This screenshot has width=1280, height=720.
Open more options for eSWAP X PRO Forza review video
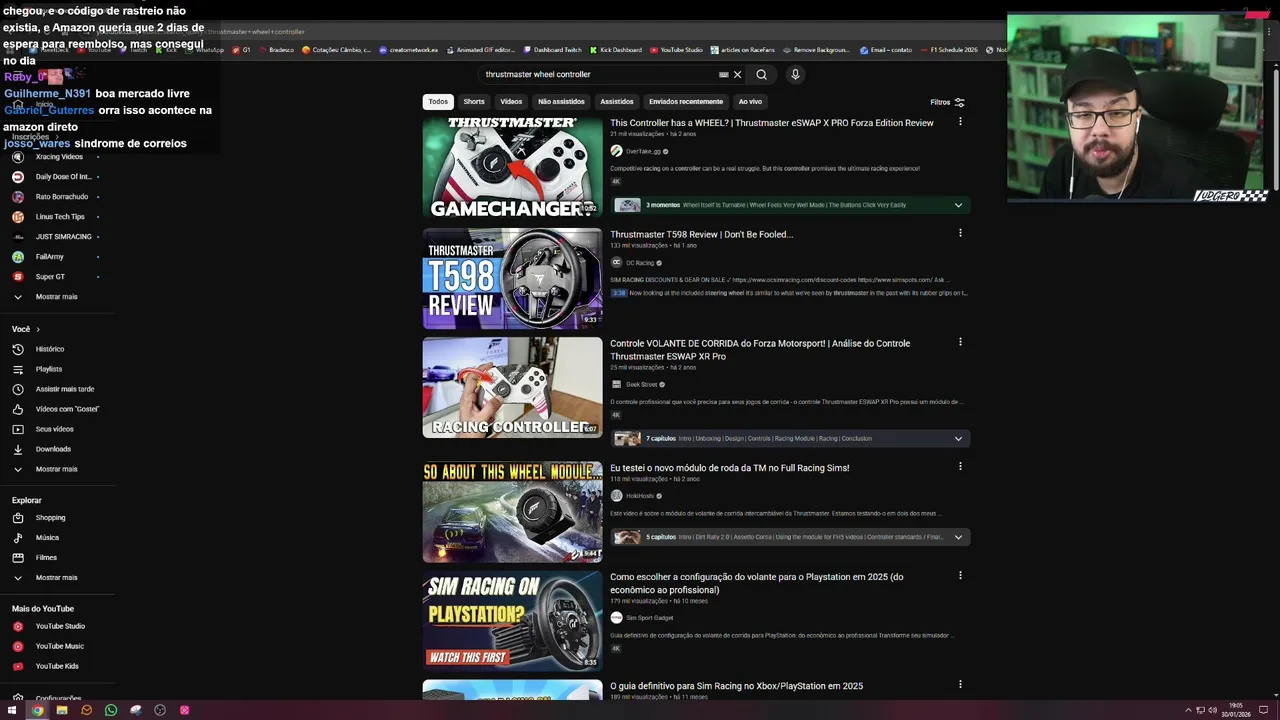click(x=960, y=122)
